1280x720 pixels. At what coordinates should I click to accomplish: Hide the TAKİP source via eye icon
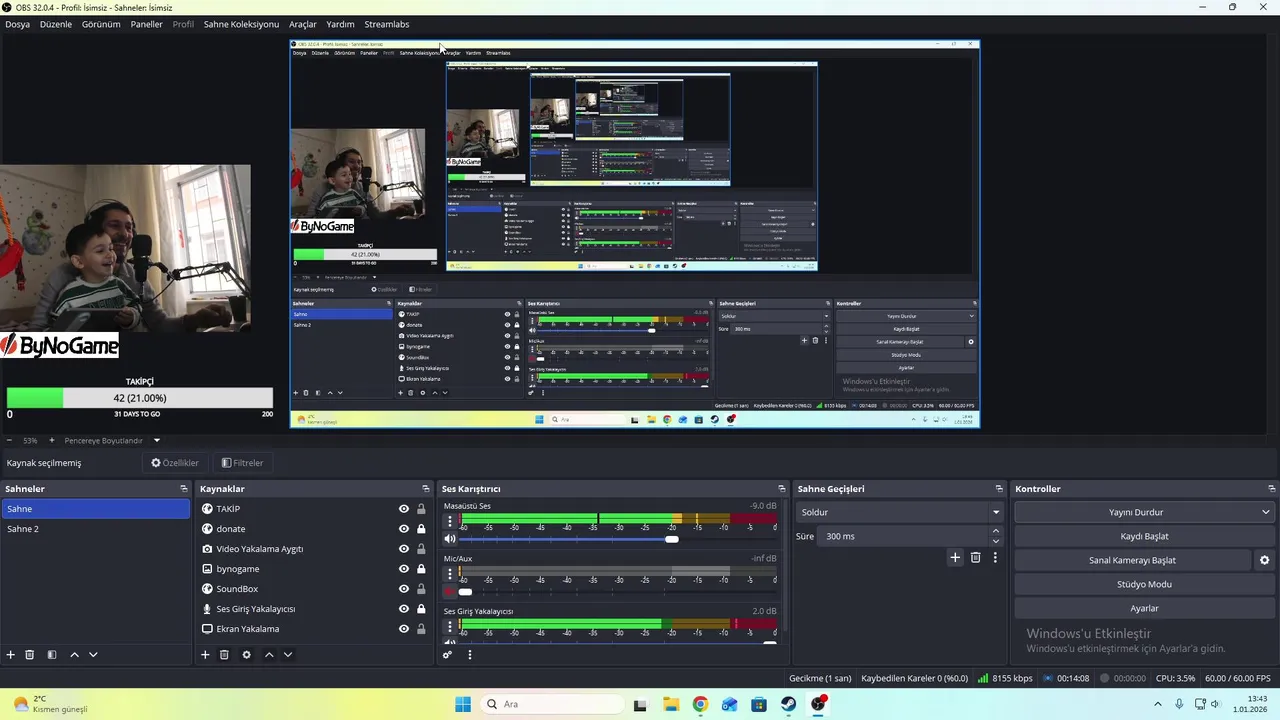(404, 509)
